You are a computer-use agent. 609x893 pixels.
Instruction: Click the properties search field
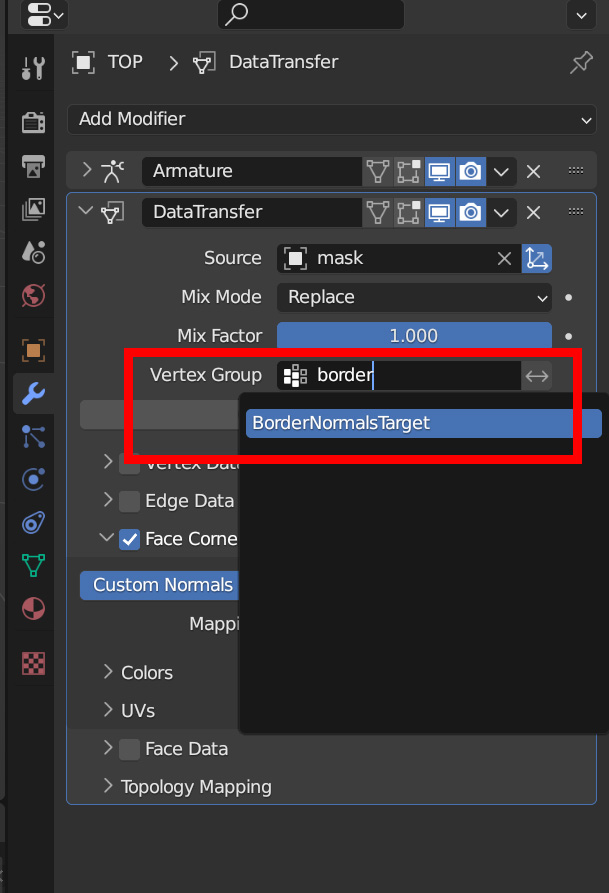(310, 14)
